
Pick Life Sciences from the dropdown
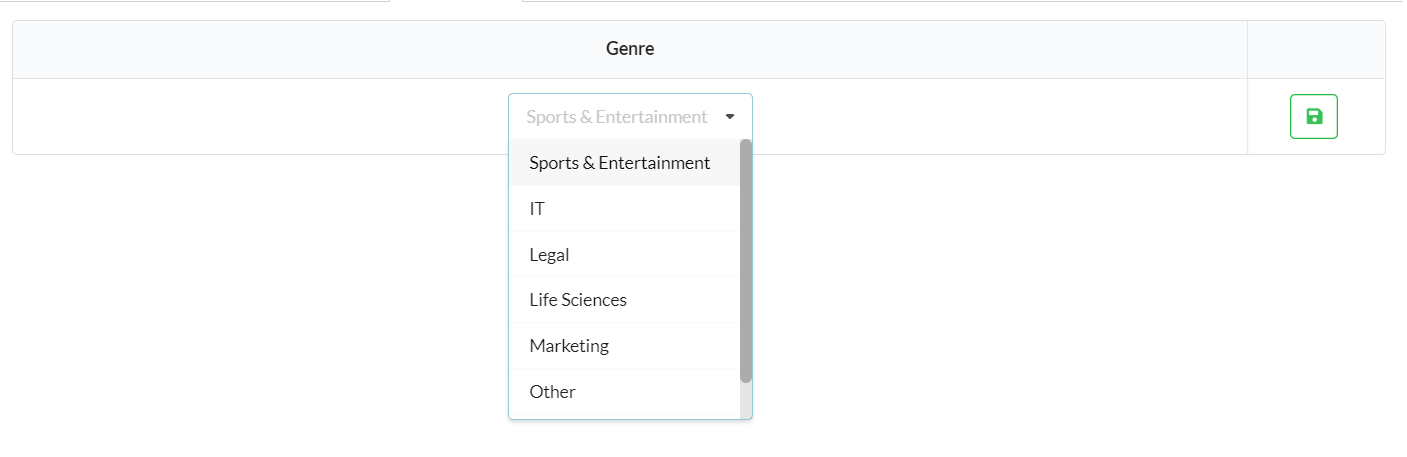pyautogui.click(x=624, y=300)
